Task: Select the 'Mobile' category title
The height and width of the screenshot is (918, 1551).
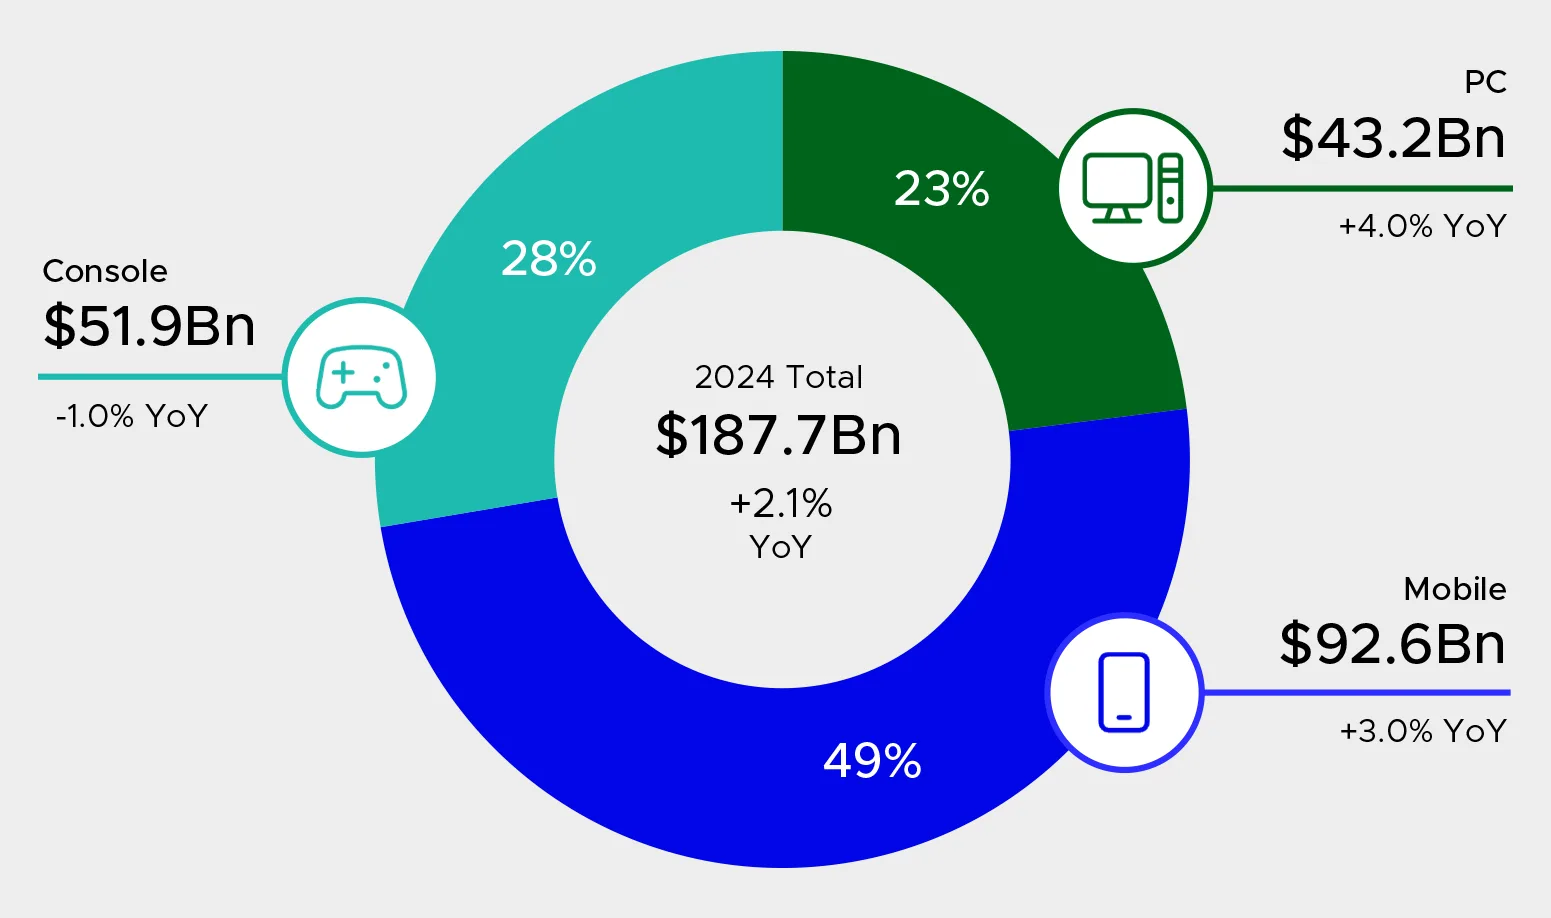Action: 1454,589
